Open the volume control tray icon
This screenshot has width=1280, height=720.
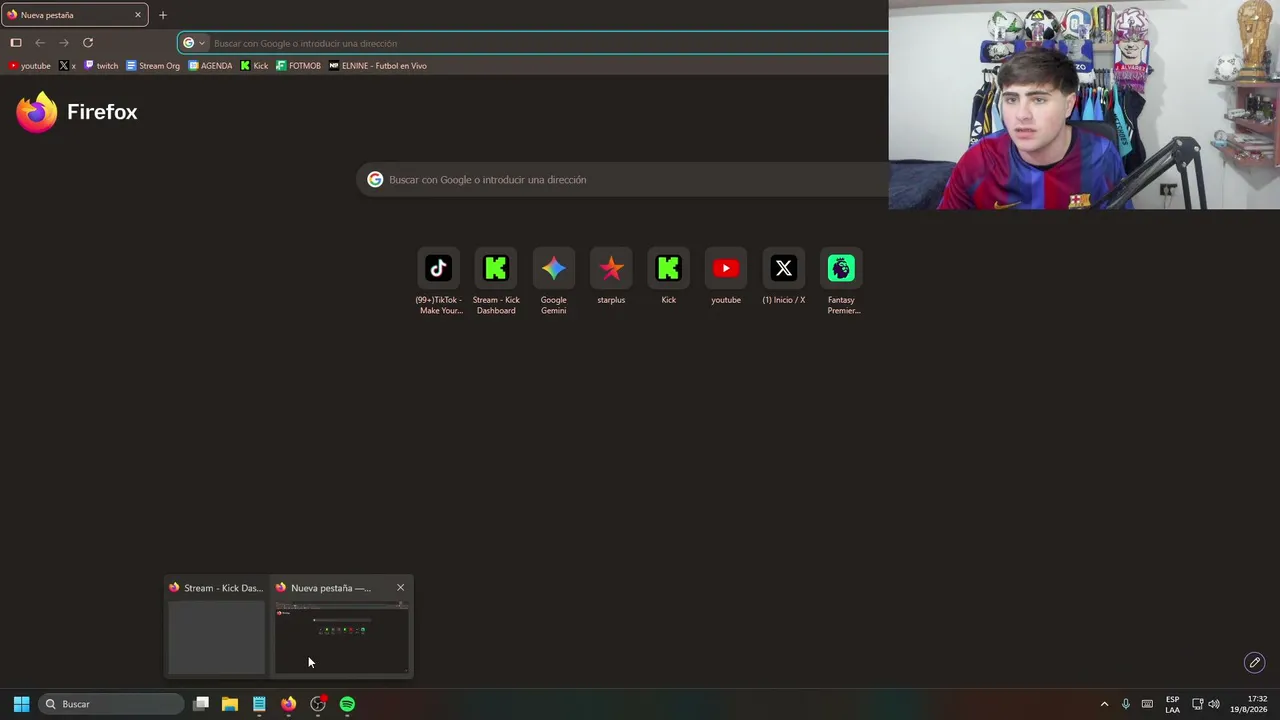pyautogui.click(x=1214, y=704)
